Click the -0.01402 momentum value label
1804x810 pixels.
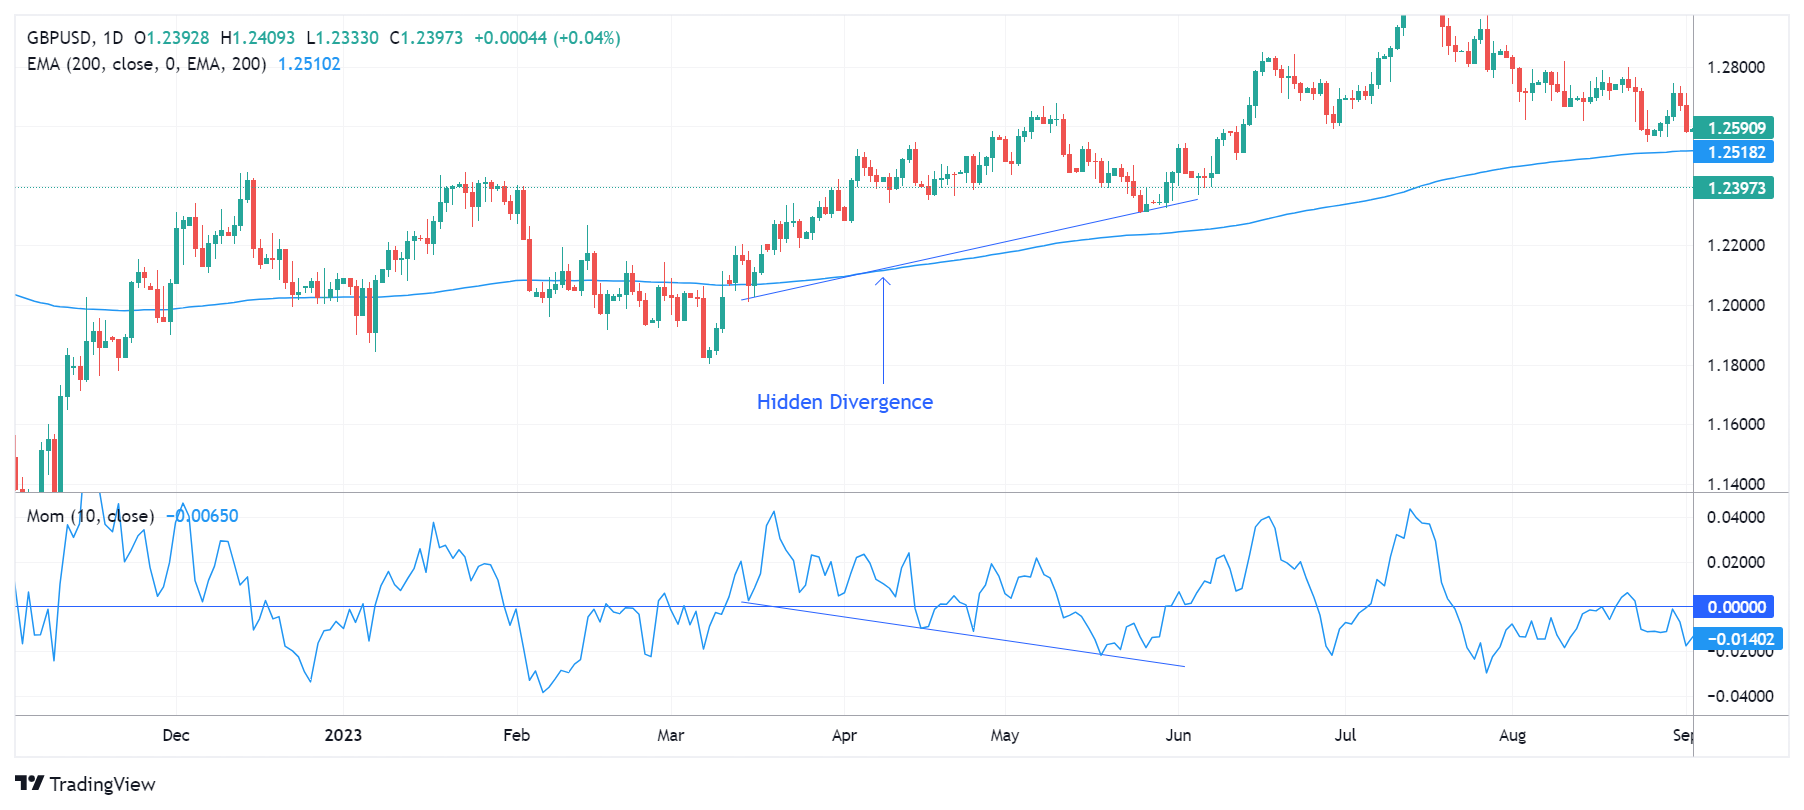pos(1738,639)
